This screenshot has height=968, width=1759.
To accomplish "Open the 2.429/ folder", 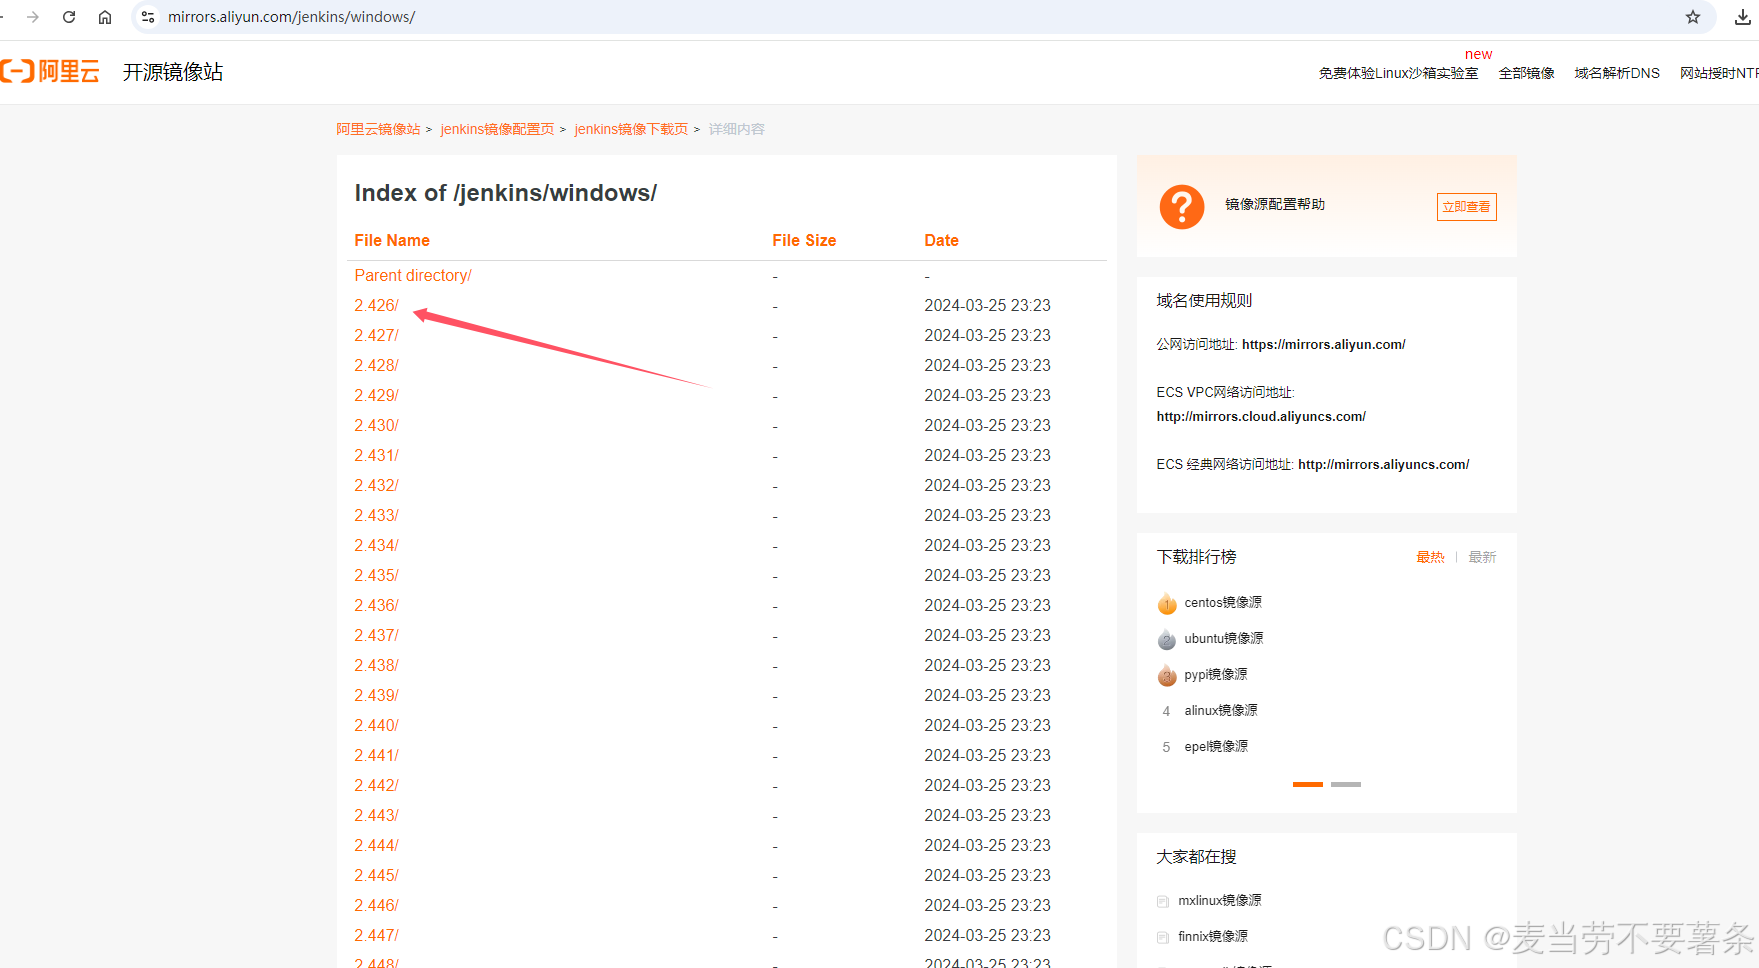I will [x=376, y=395].
